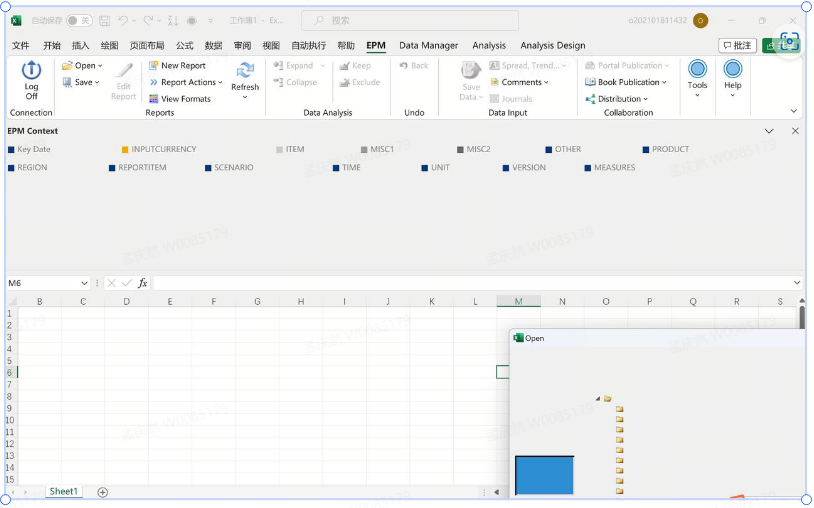Open the Portal Publication menu
Viewport: 814px width, 508px height.
pyautogui.click(x=627, y=66)
